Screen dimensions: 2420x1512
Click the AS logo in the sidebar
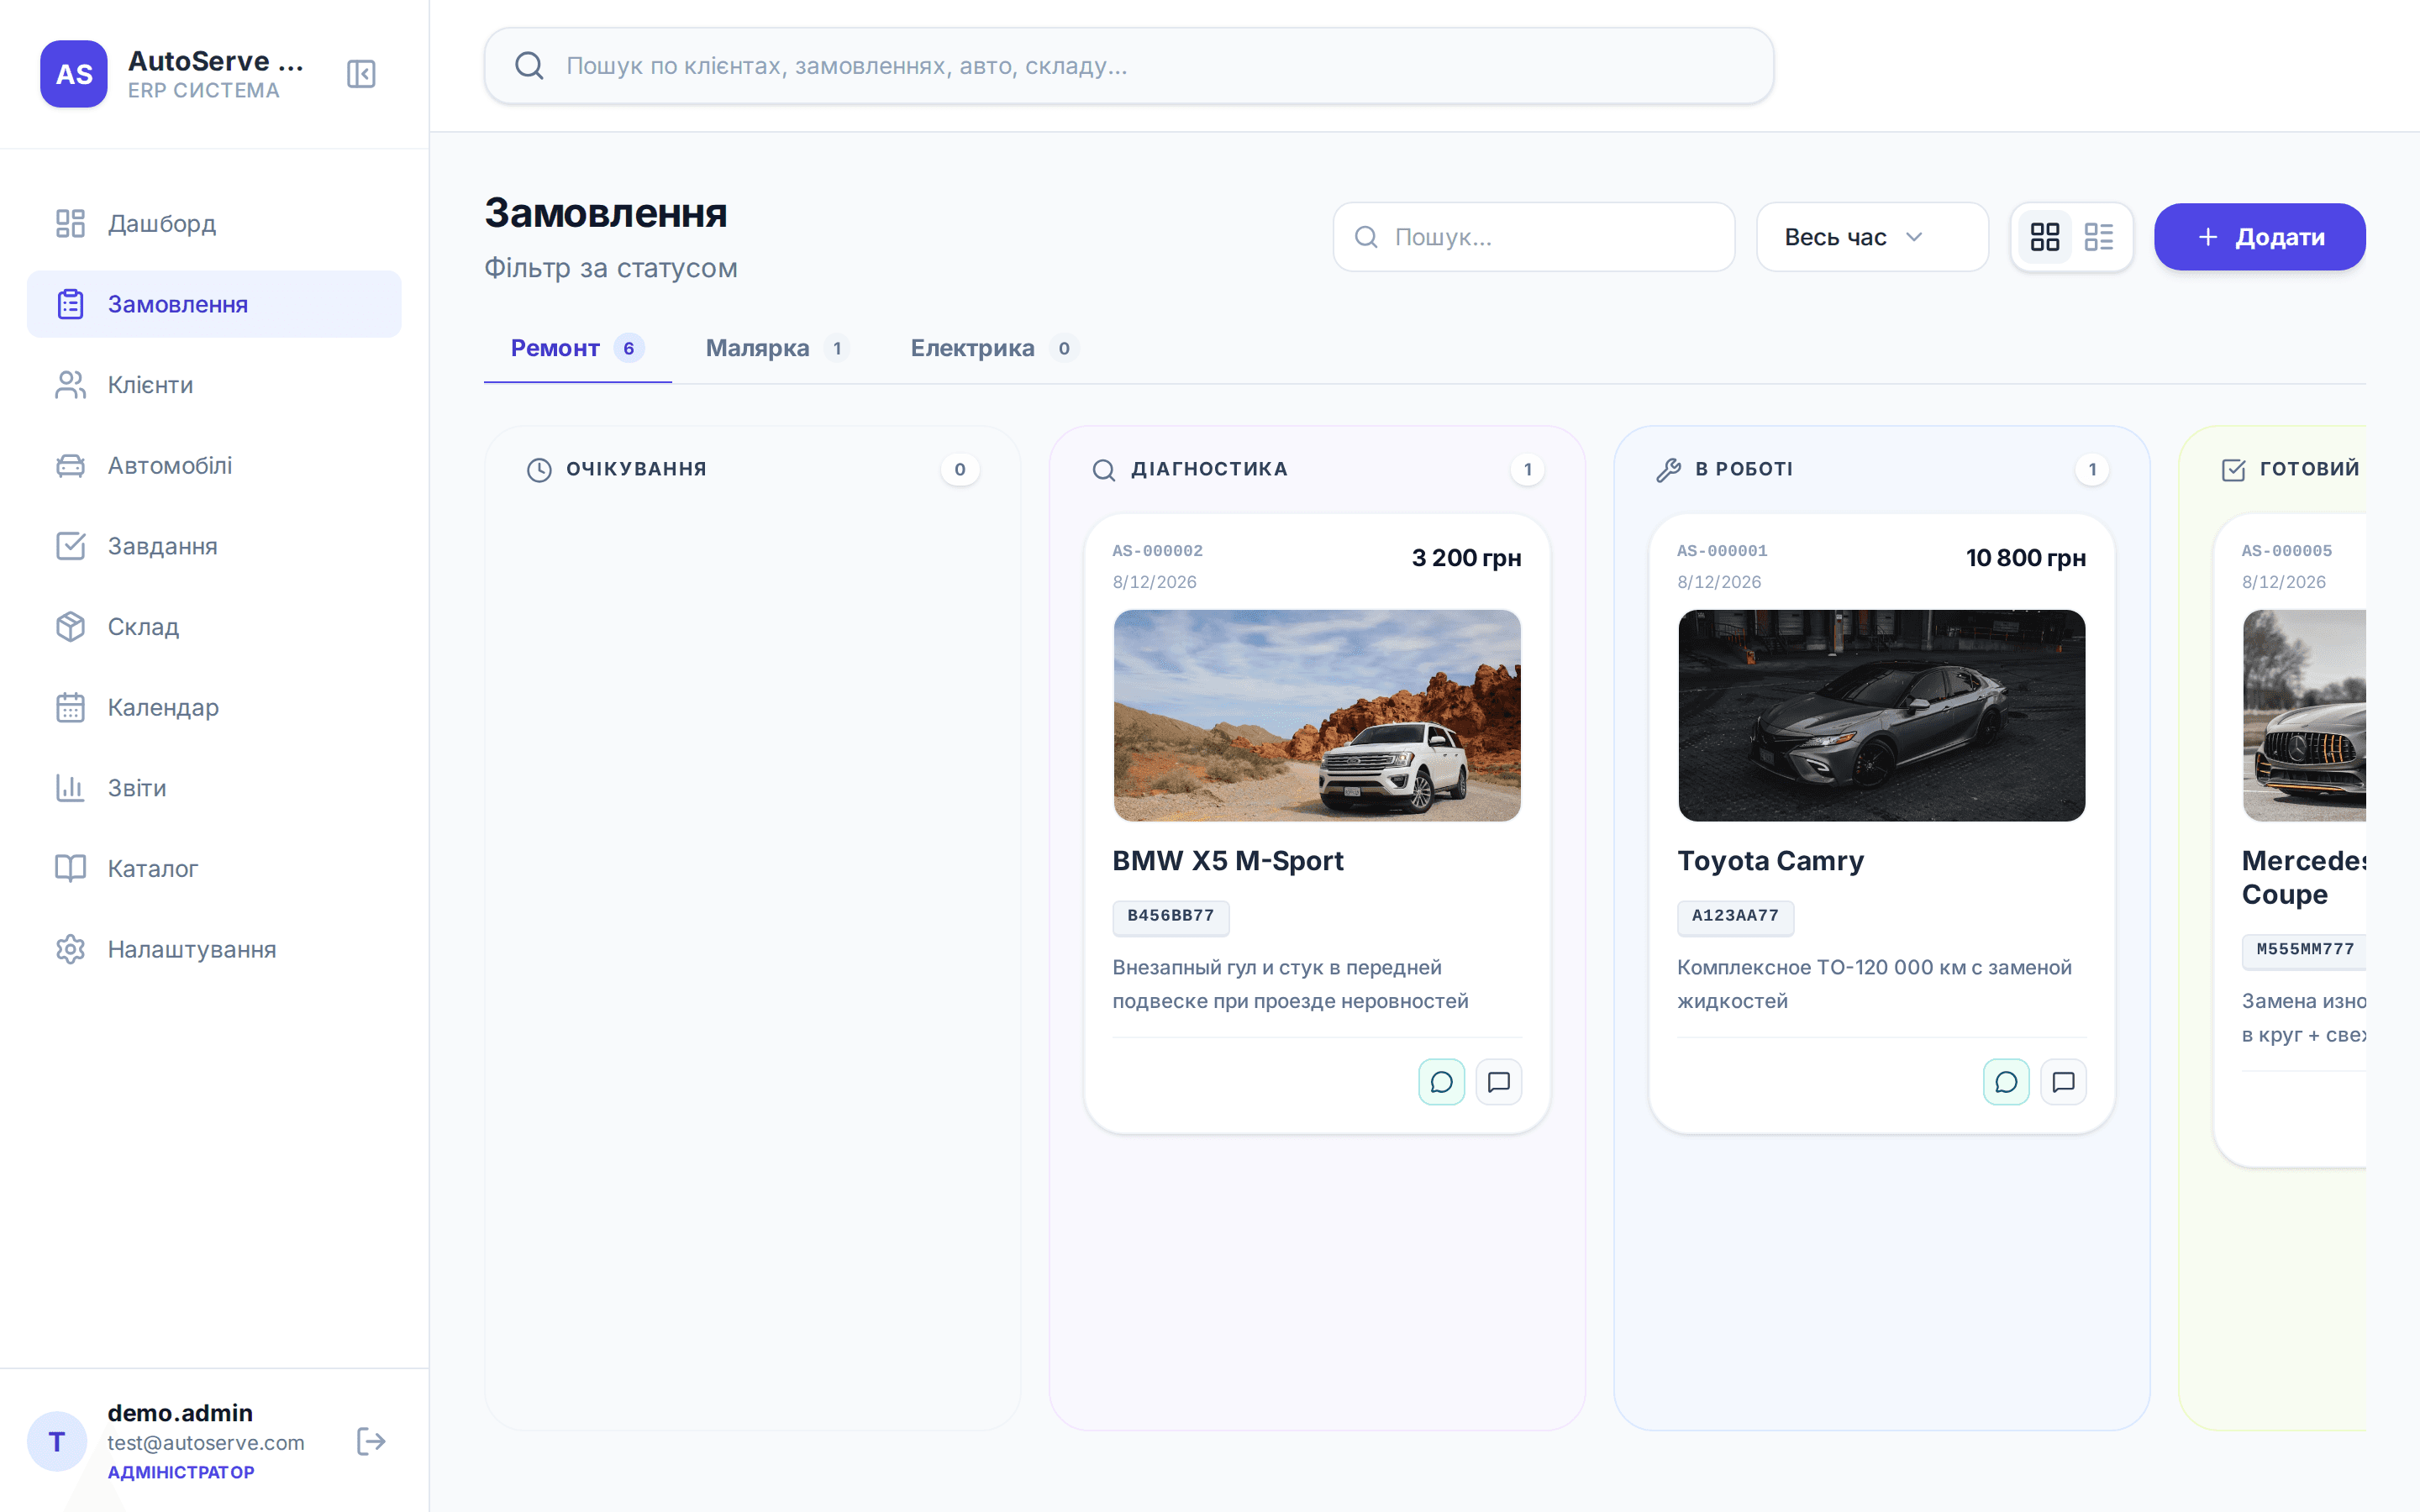(74, 74)
